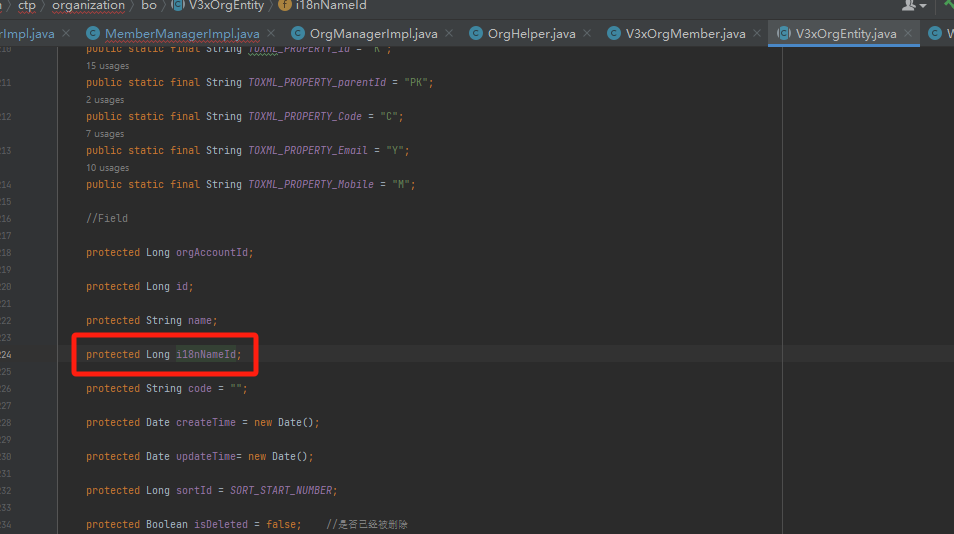Open the OrgHelper.java tab
The image size is (954, 534).
tap(531, 33)
